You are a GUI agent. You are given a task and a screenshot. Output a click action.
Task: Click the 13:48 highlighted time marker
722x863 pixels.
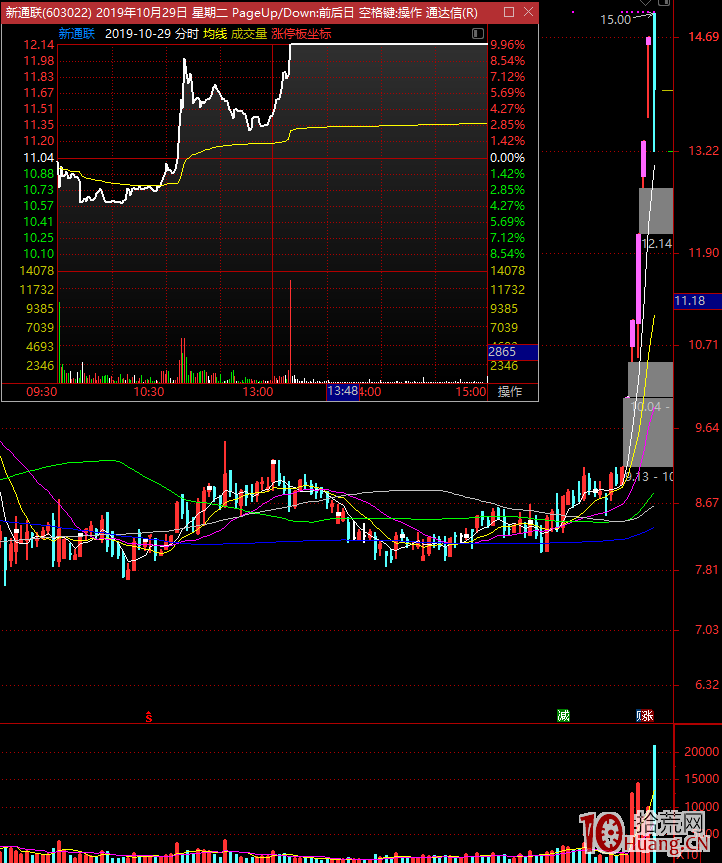point(342,391)
